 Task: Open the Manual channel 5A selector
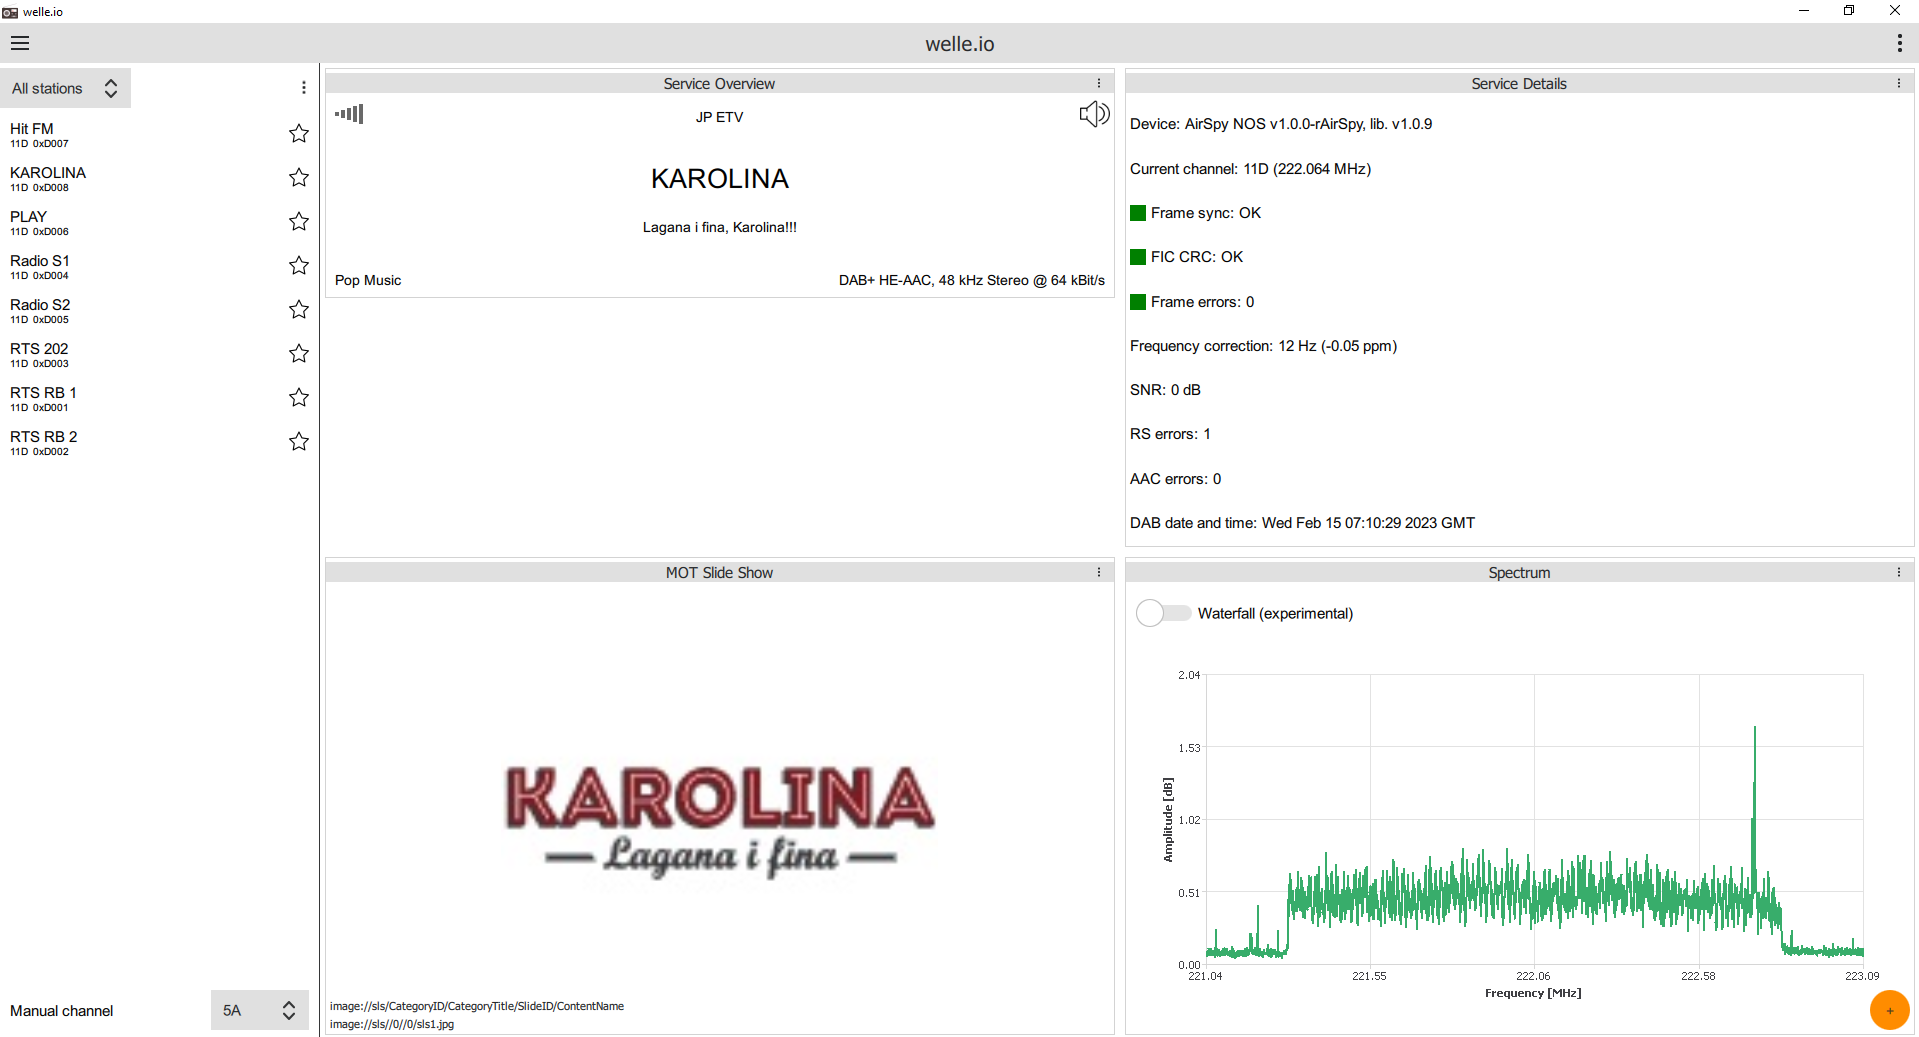pyautogui.click(x=259, y=1010)
